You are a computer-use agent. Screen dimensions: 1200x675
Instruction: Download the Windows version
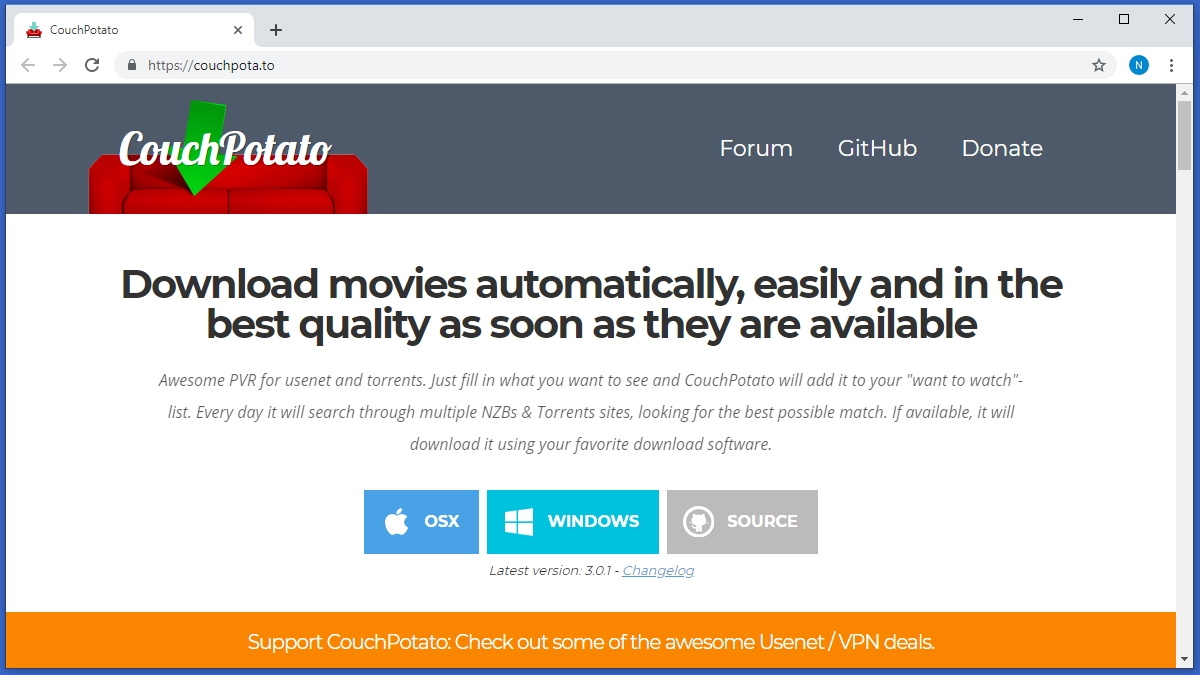[573, 522]
